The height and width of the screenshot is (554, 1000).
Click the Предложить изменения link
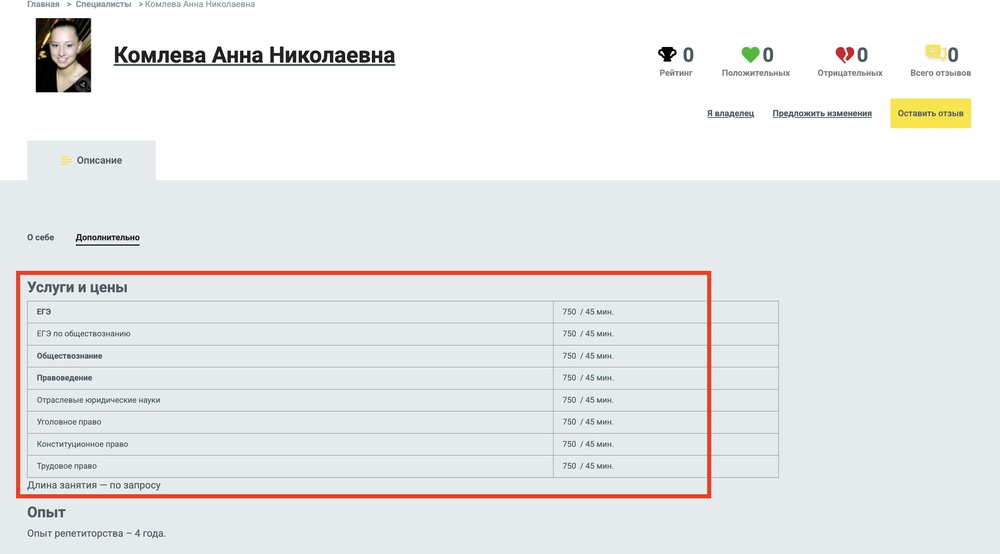click(x=822, y=114)
